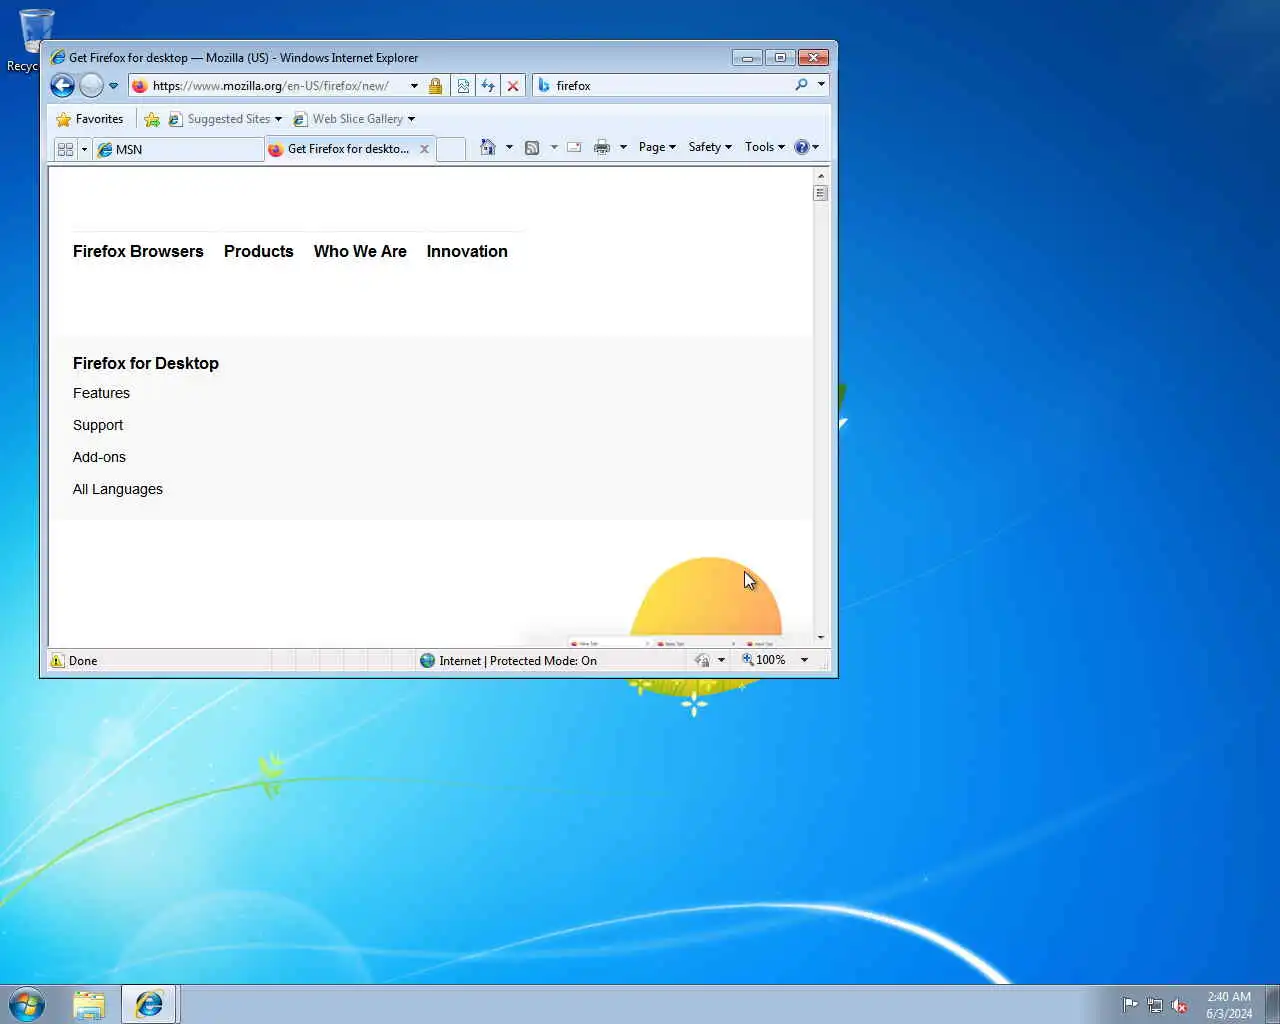The width and height of the screenshot is (1280, 1024).
Task: Expand the Print options dropdown arrow
Action: click(x=623, y=147)
